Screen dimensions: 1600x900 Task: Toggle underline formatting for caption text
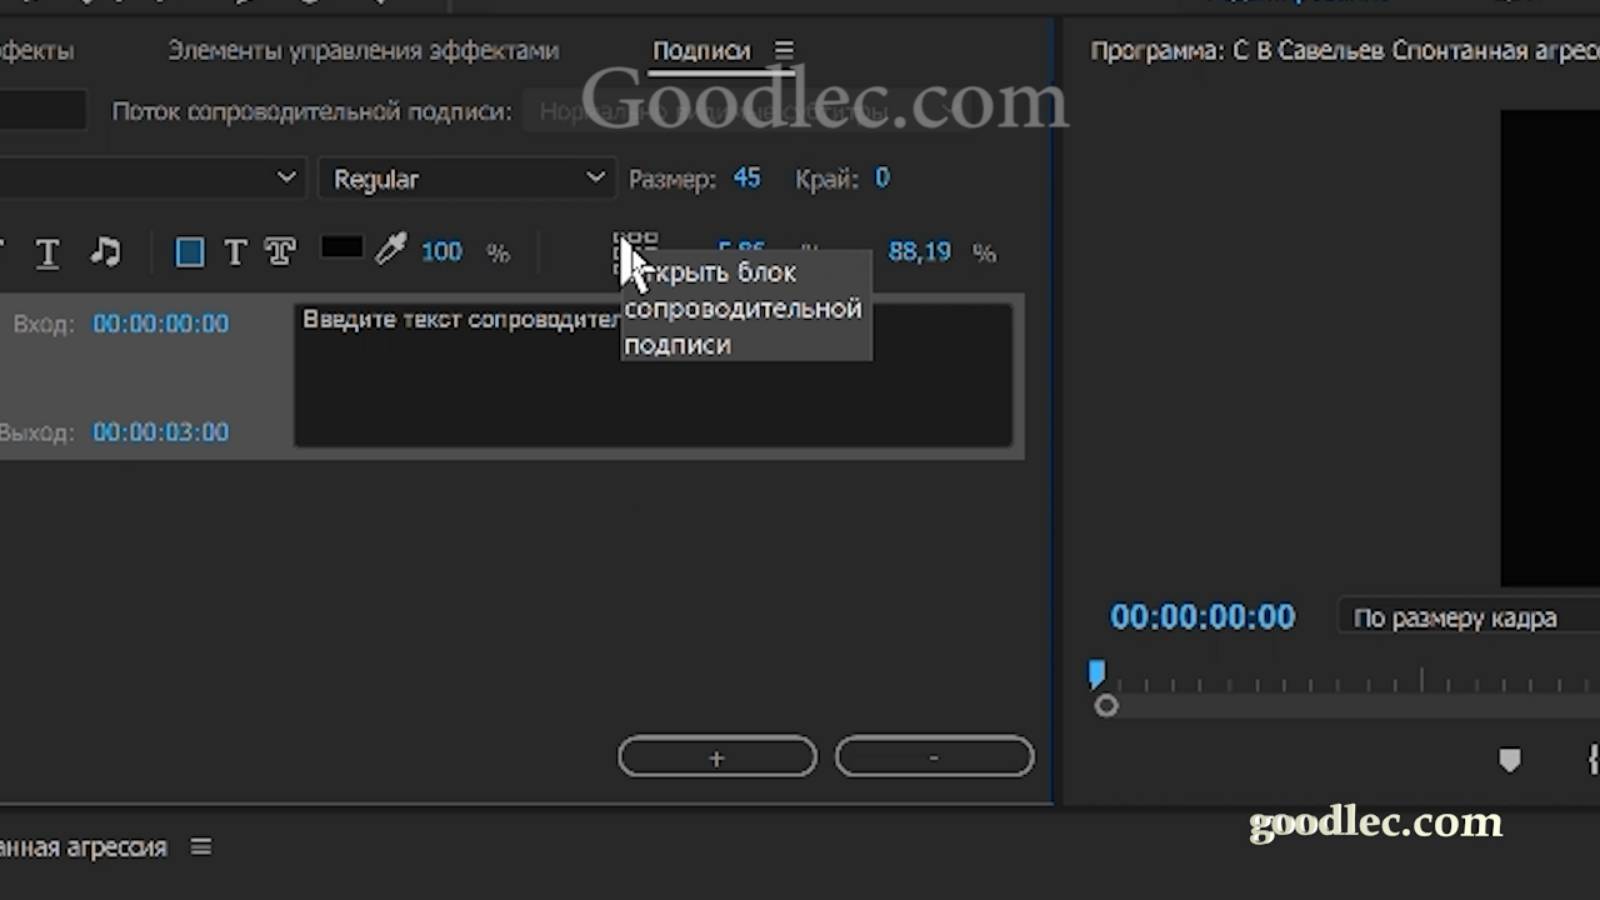click(x=47, y=253)
